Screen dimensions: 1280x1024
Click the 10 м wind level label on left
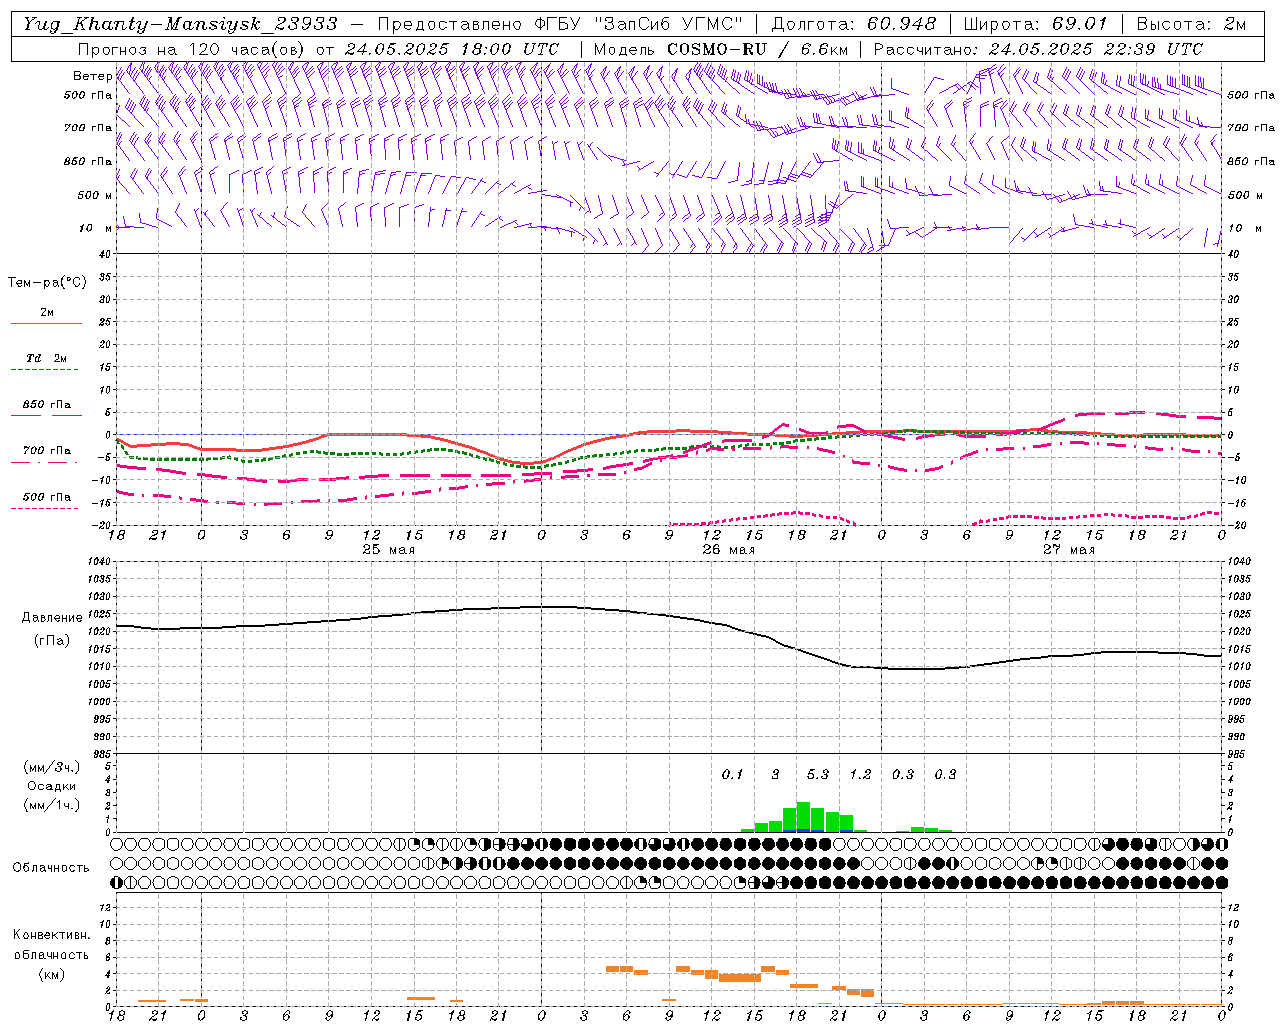point(97,229)
